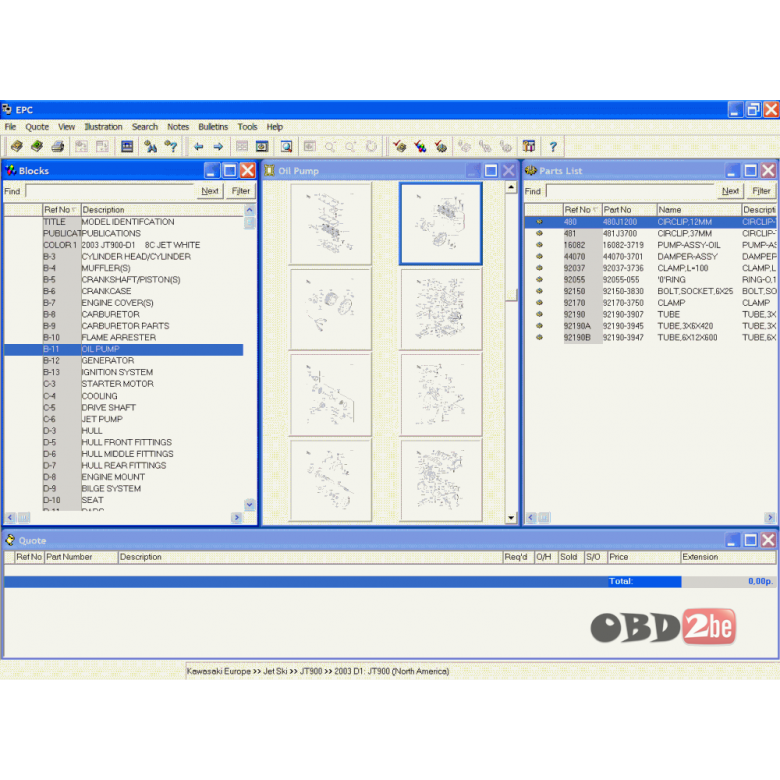The image size is (780, 780).
Task: Open the File menu
Action: pos(10,127)
